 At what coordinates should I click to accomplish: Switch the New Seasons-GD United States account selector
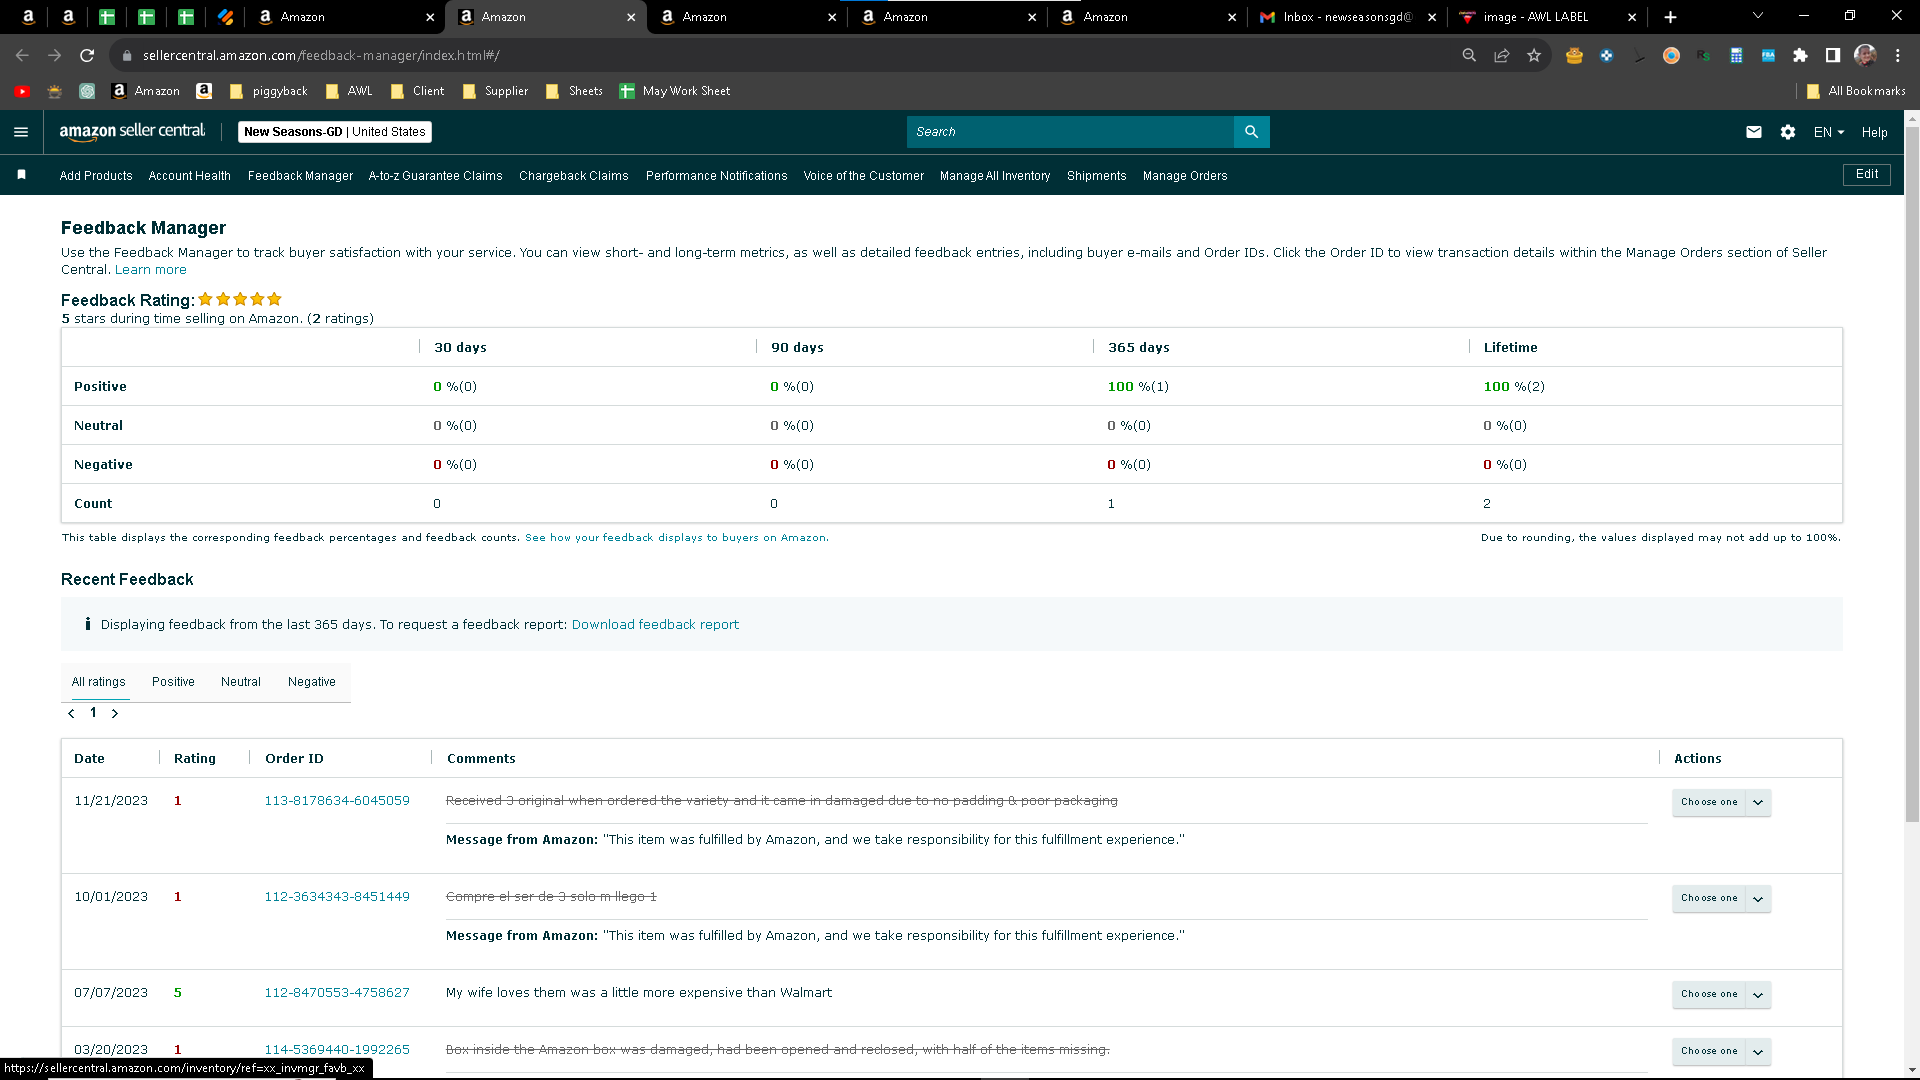[x=335, y=132]
